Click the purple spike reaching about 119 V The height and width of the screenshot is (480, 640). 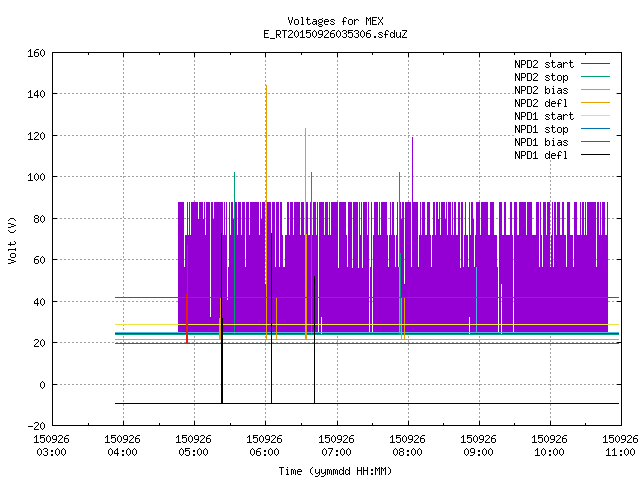[412, 169]
